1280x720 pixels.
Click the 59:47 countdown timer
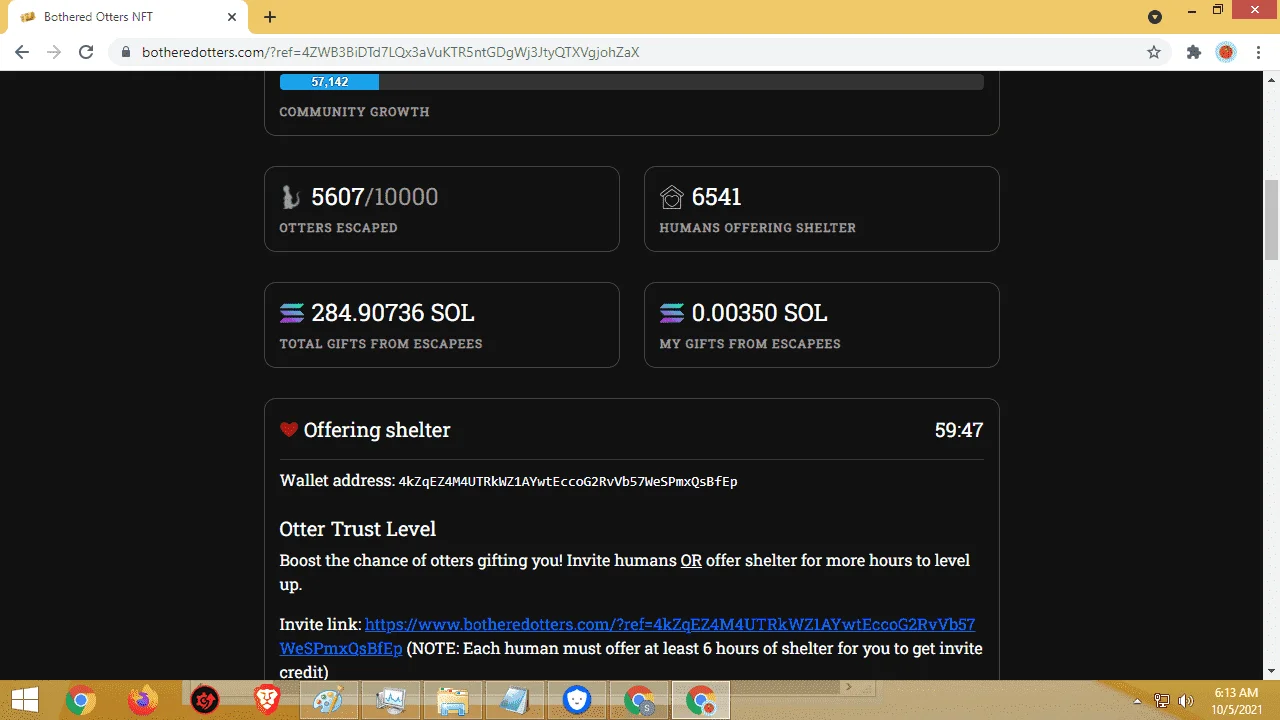pyautogui.click(x=959, y=430)
